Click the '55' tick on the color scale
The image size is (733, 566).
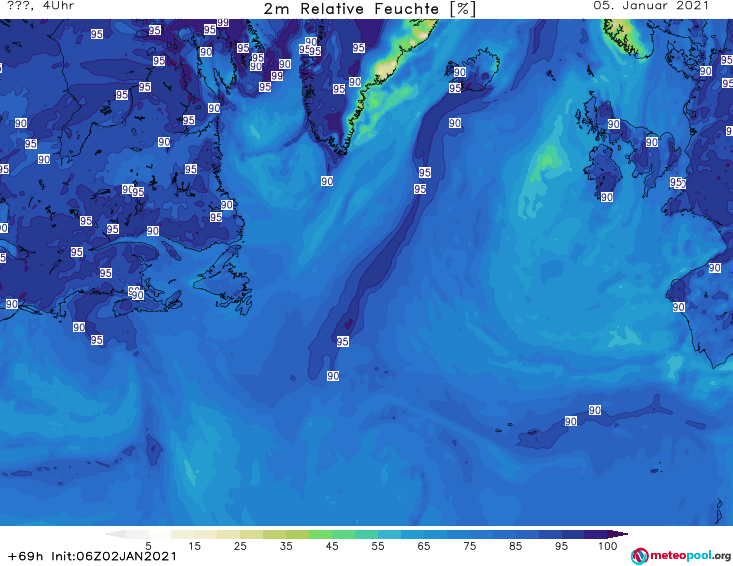(x=378, y=546)
